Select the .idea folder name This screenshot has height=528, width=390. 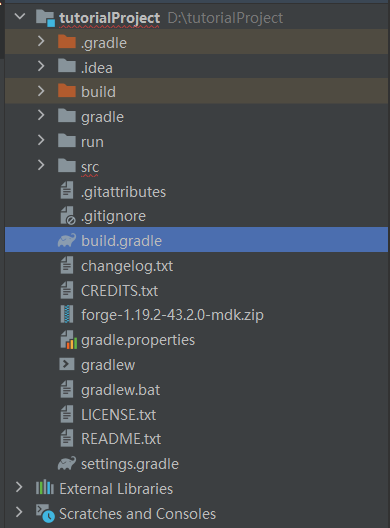coord(97,68)
